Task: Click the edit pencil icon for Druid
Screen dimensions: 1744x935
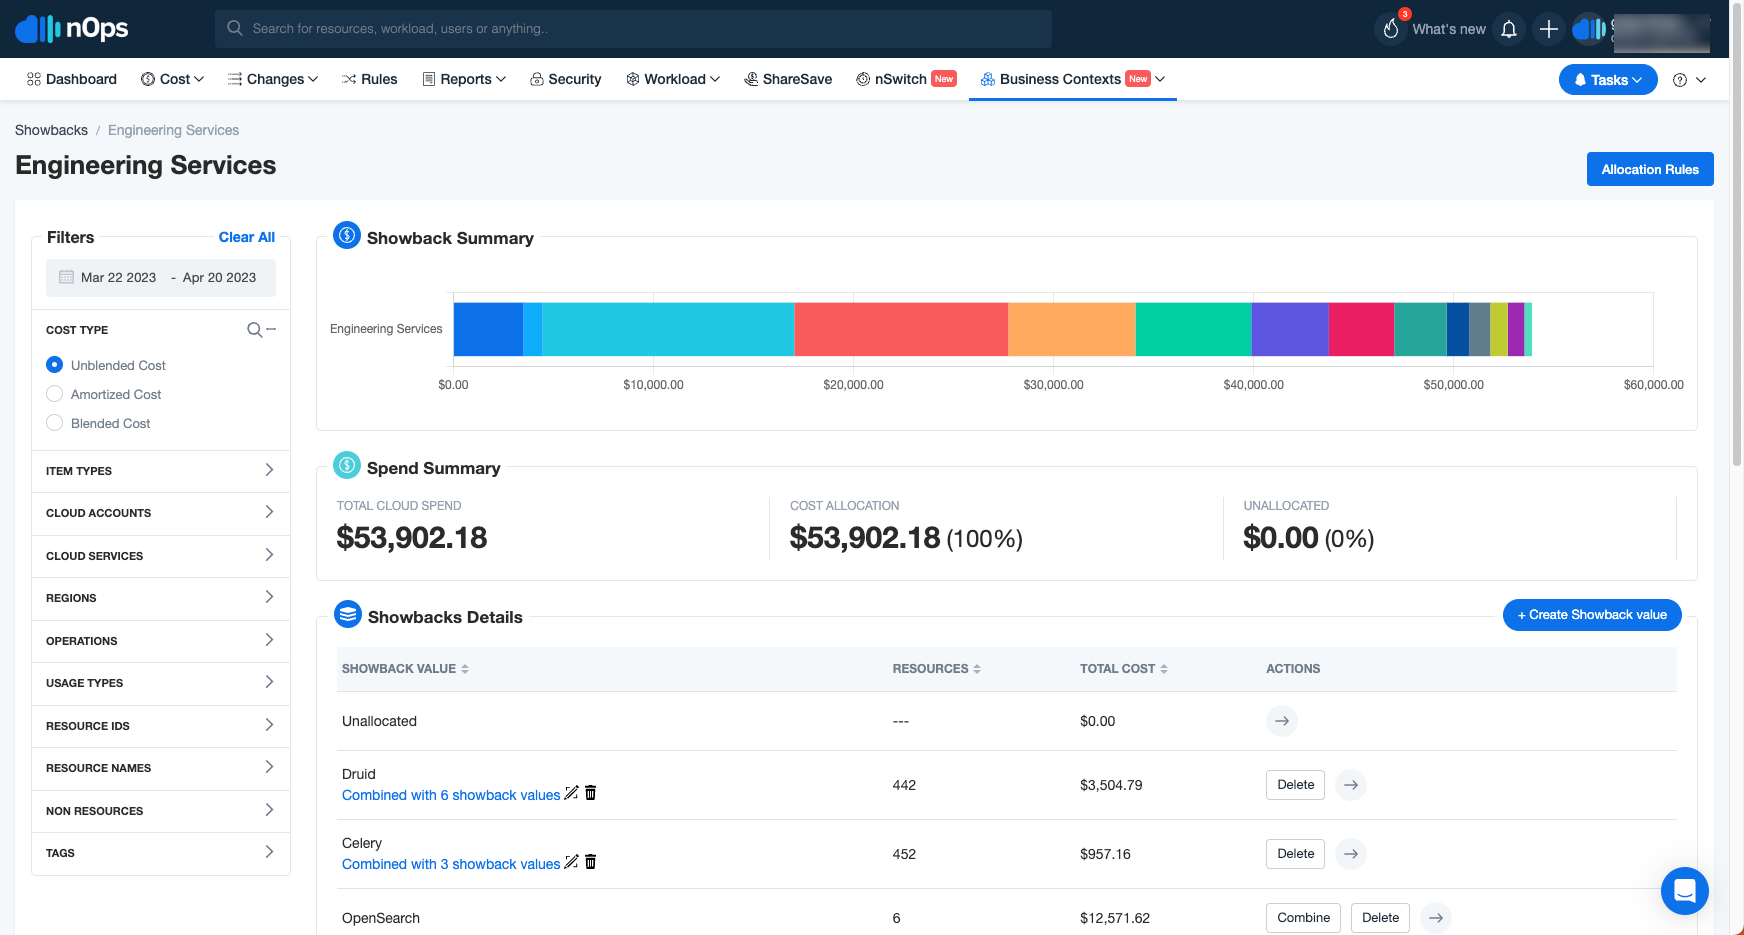Action: 571,793
